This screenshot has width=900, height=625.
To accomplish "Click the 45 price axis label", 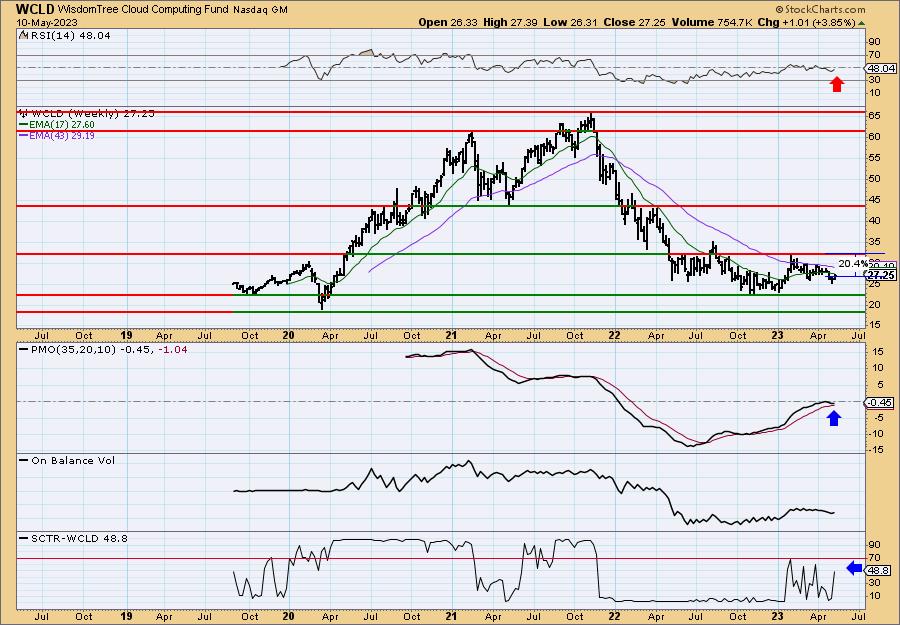I will (x=874, y=200).
